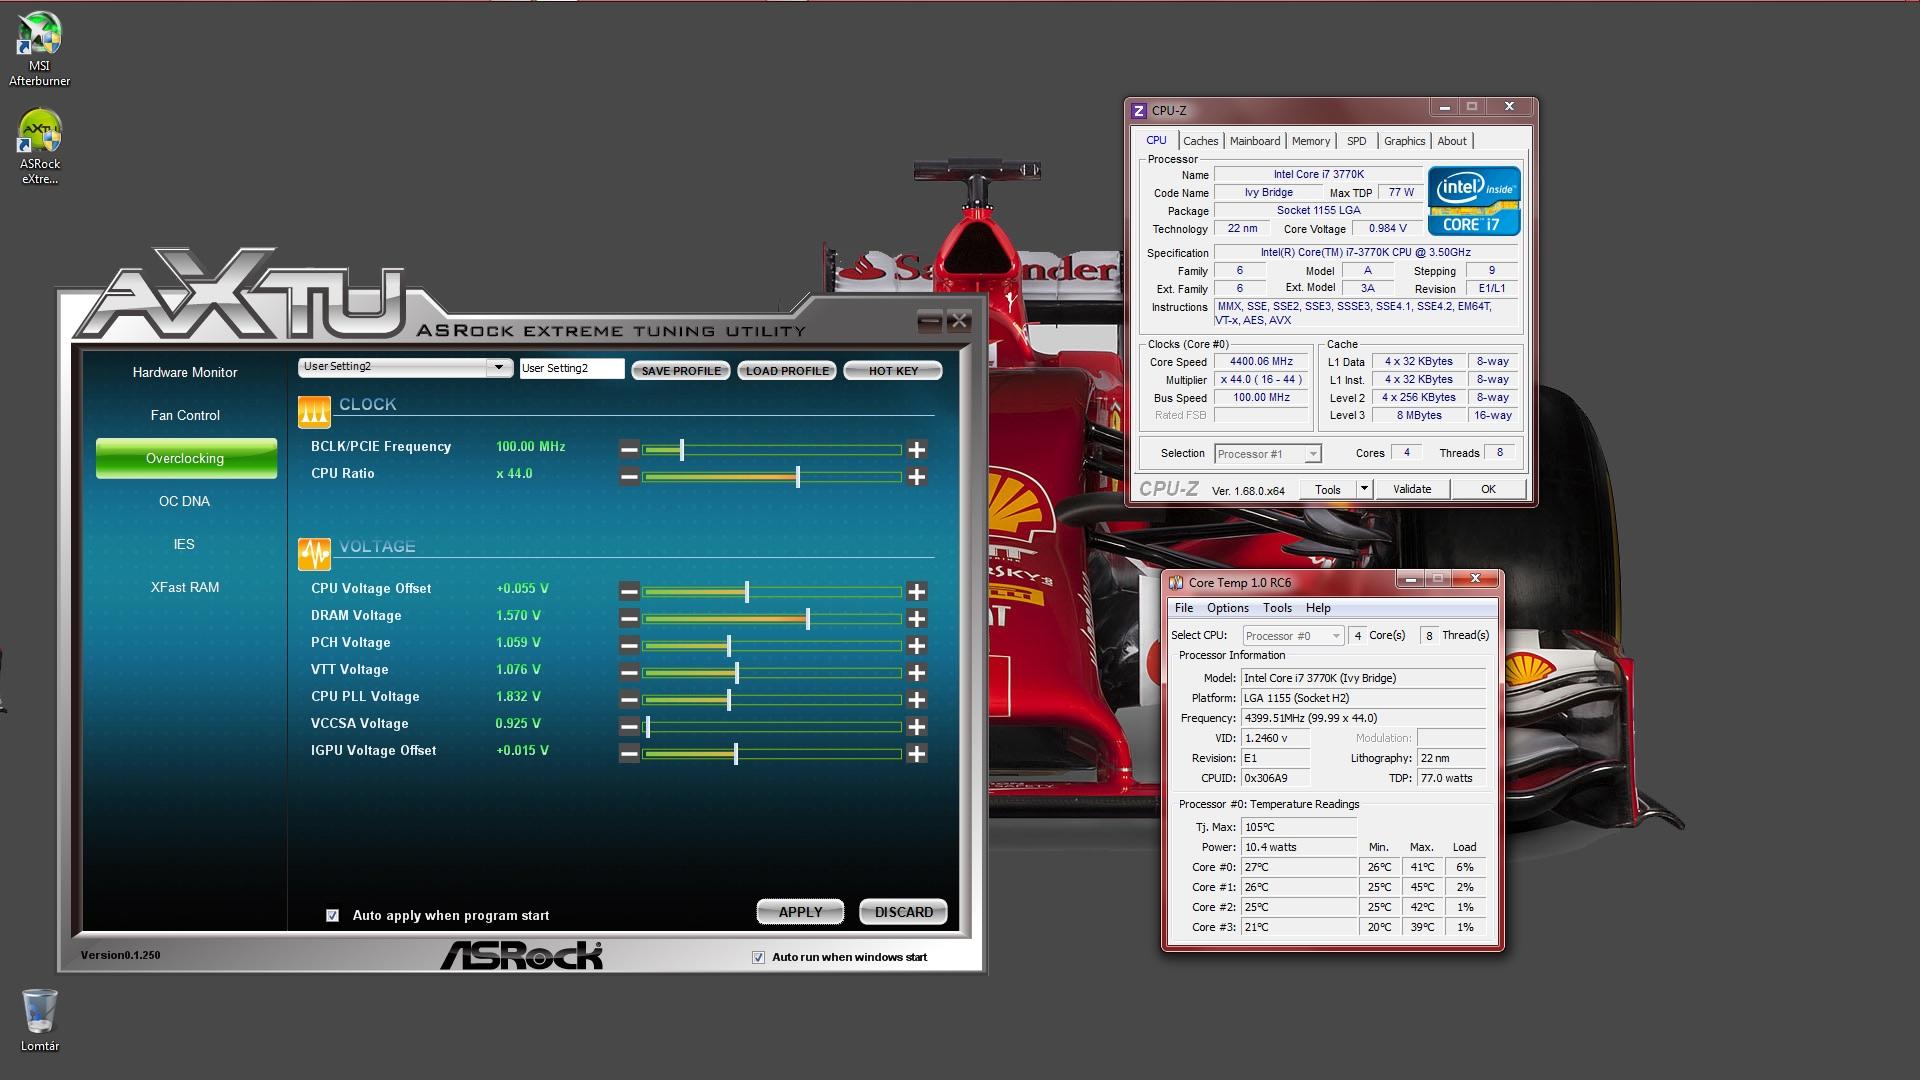1920x1080 pixels.
Task: Increase CPU PLL Voltage with plus button
Action: click(916, 700)
